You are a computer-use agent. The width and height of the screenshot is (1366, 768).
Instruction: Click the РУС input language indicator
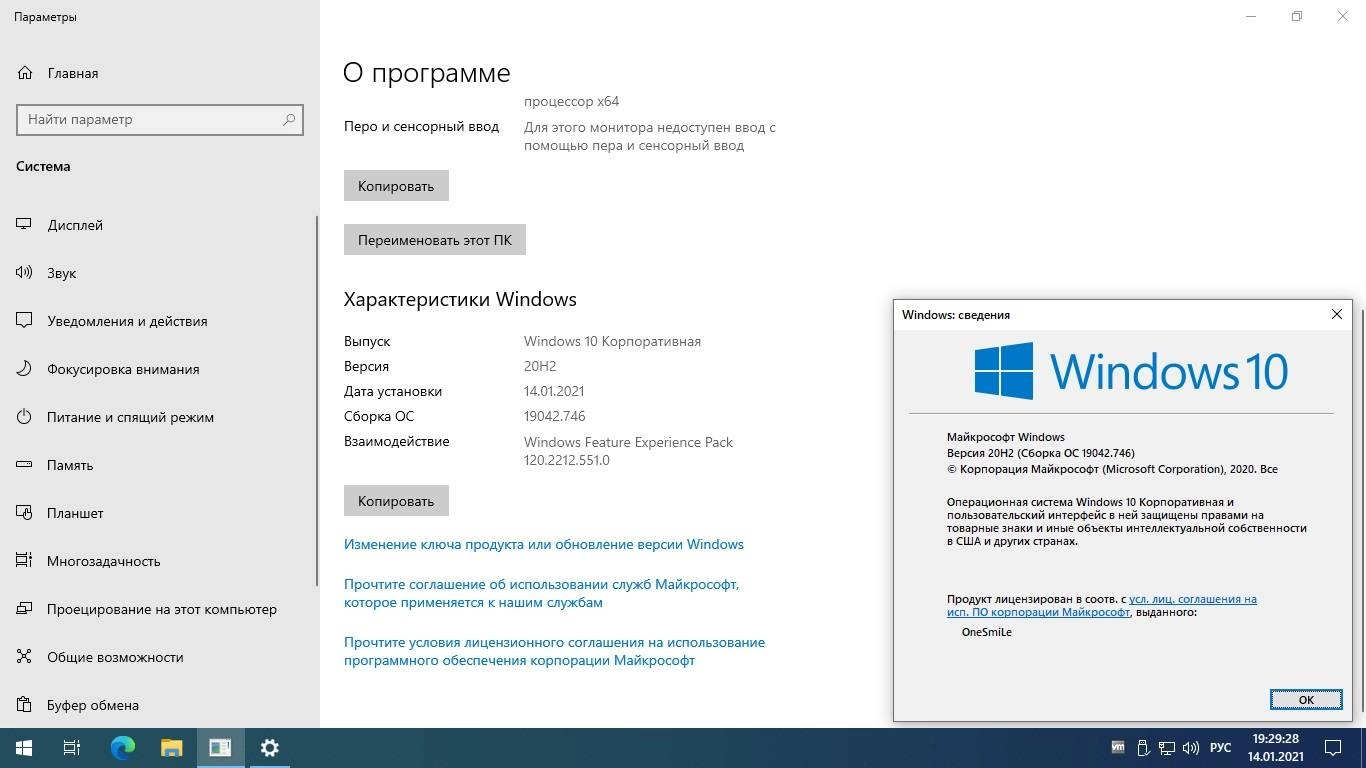click(x=1220, y=747)
